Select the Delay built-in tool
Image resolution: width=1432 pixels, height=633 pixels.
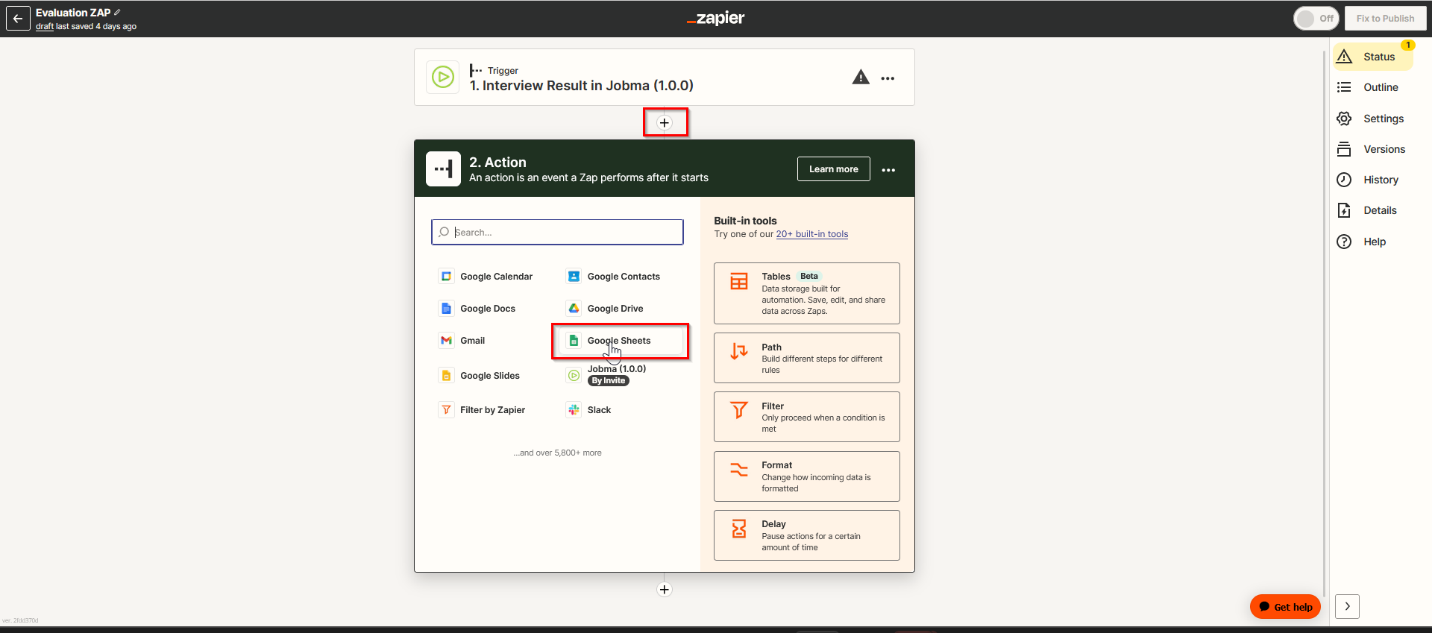(x=807, y=535)
